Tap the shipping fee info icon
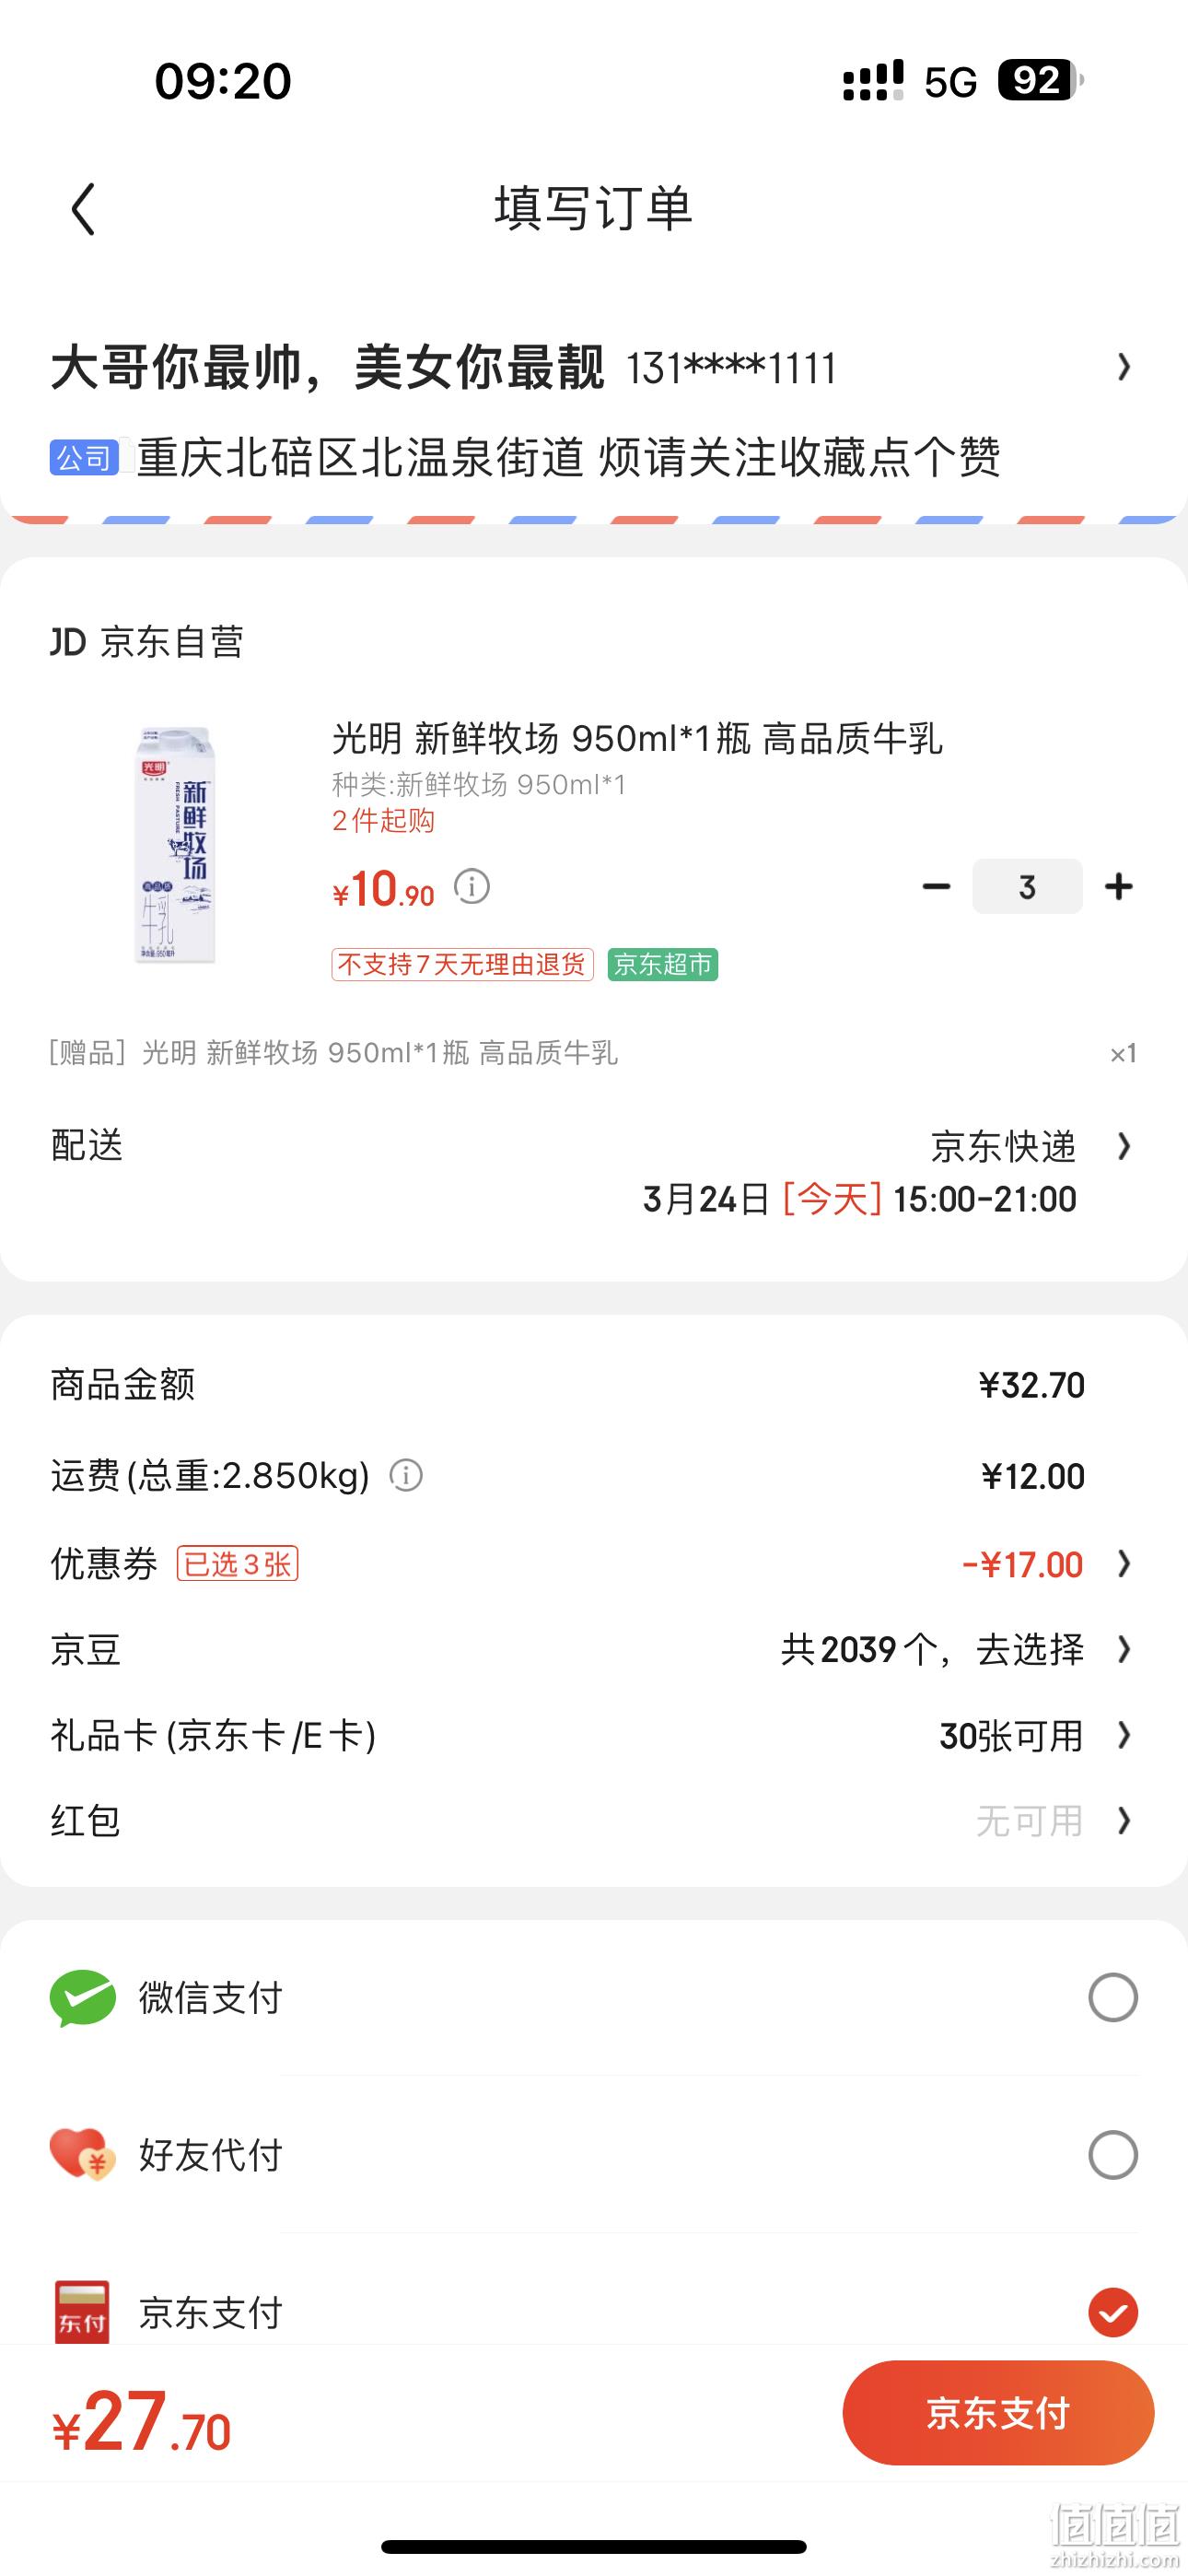This screenshot has width=1188, height=2576. pos(406,1475)
